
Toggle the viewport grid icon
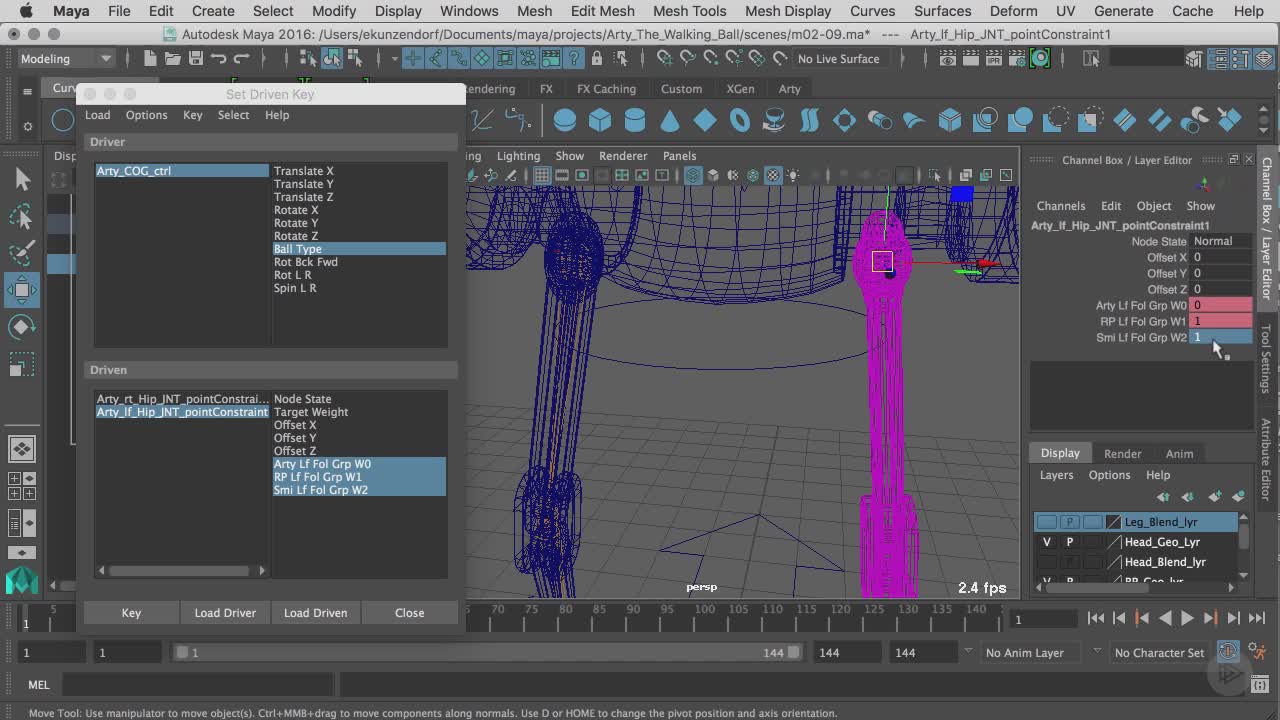[x=542, y=175]
